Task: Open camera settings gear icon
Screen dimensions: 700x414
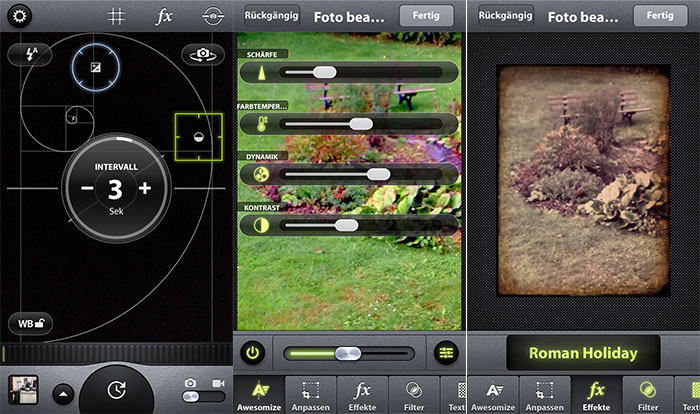Action: (x=19, y=16)
